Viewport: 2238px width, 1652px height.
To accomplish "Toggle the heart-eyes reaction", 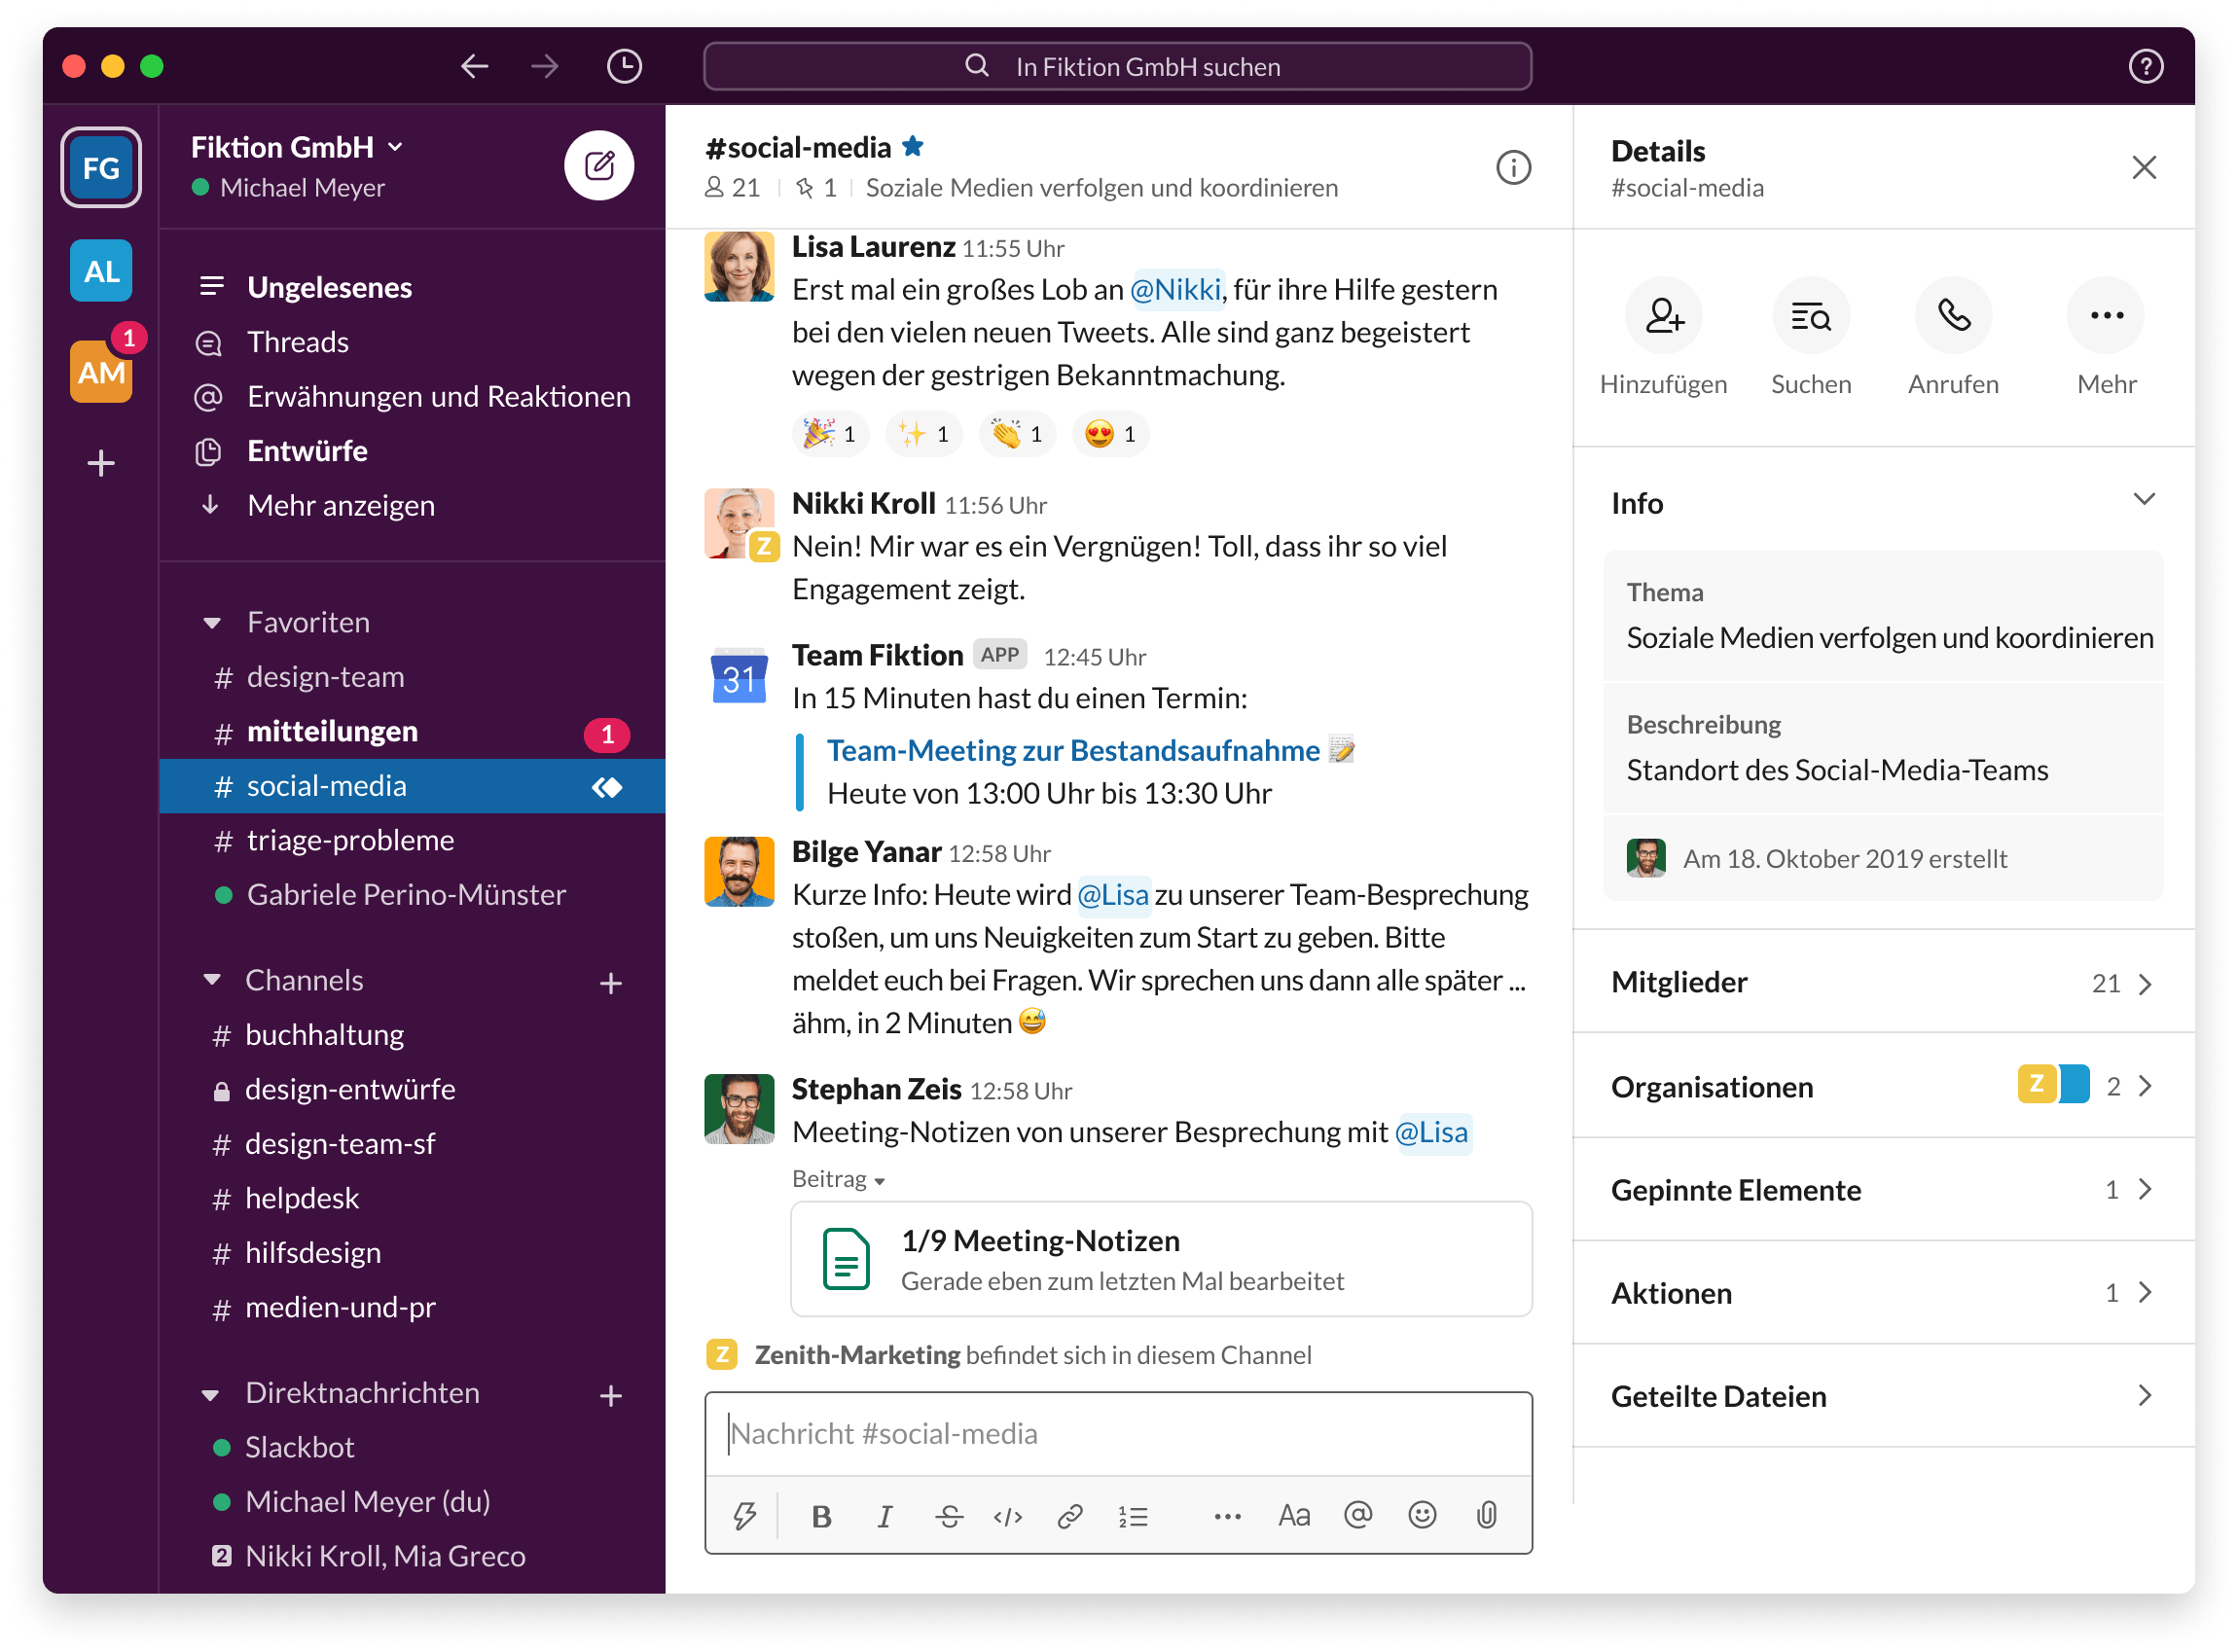I will (1111, 434).
